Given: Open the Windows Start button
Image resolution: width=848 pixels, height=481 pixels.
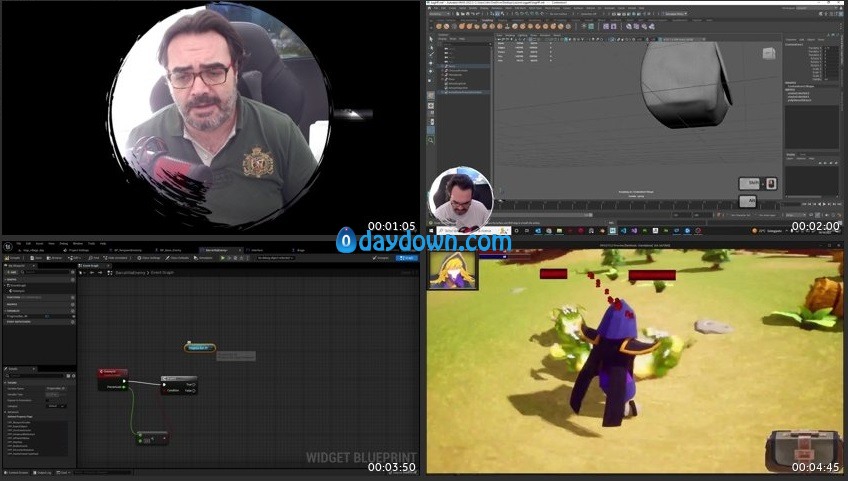Looking at the screenshot, I should coord(430,230).
